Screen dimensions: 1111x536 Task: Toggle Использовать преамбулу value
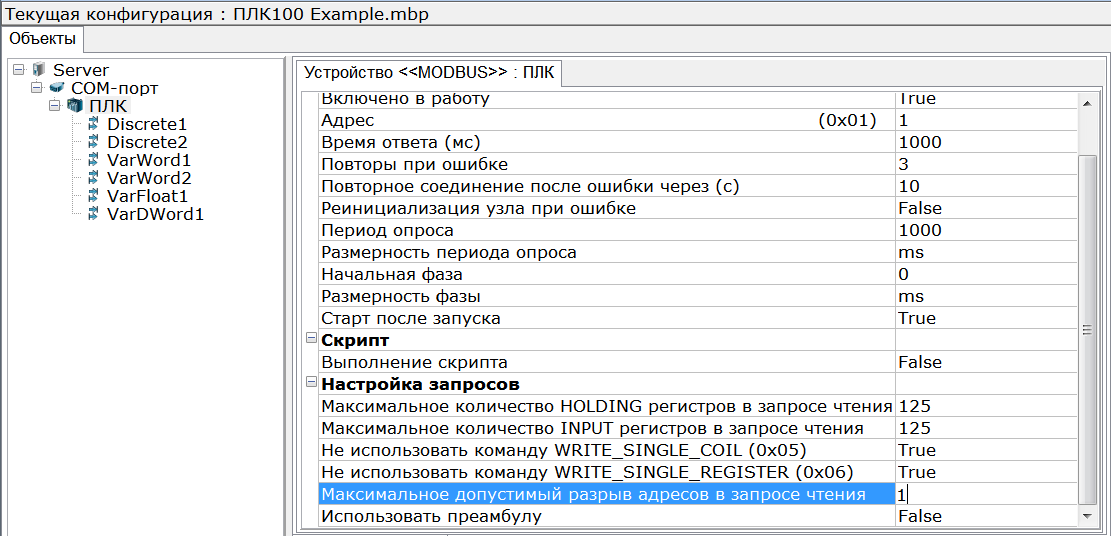[983, 516]
